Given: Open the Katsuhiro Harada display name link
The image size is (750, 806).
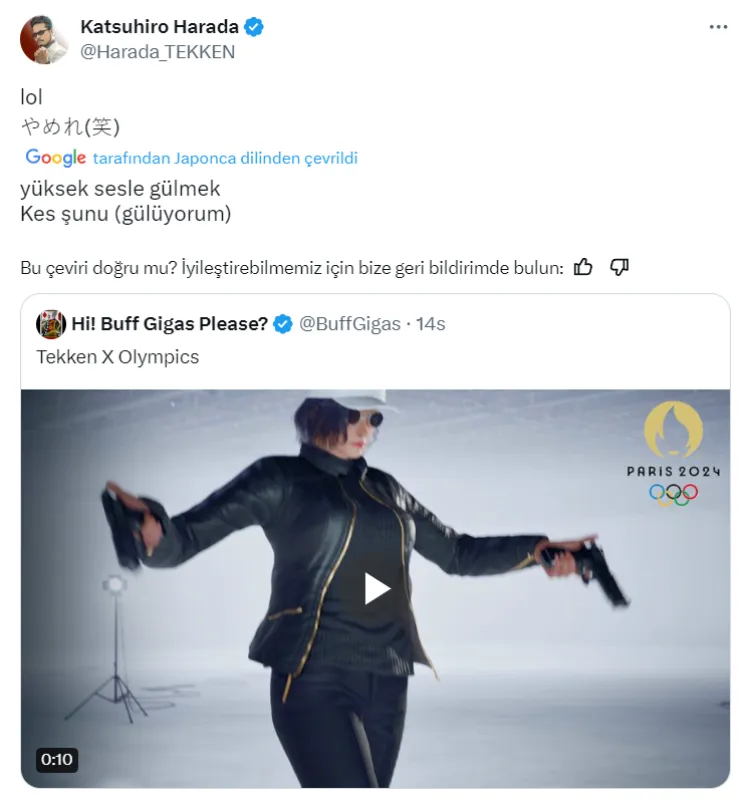Looking at the screenshot, I should click(x=161, y=28).
